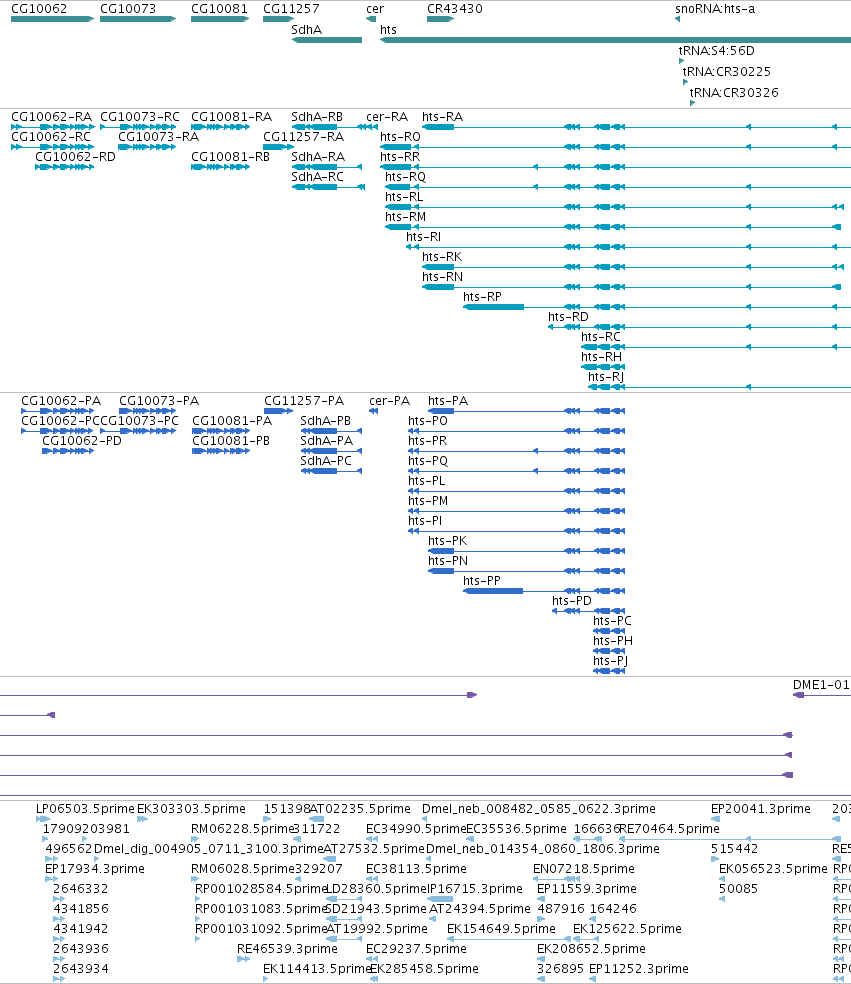Click the hts-PK protein label
Image resolution: width=851 pixels, height=984 pixels.
pyautogui.click(x=448, y=541)
